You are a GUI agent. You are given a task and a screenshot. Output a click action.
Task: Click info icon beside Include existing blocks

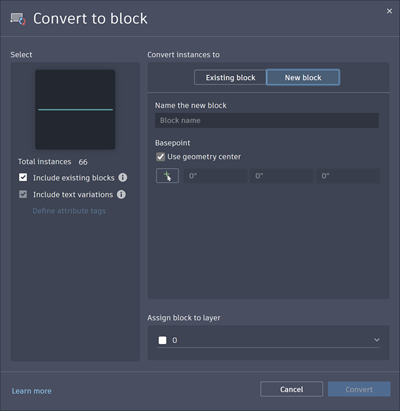tap(123, 177)
